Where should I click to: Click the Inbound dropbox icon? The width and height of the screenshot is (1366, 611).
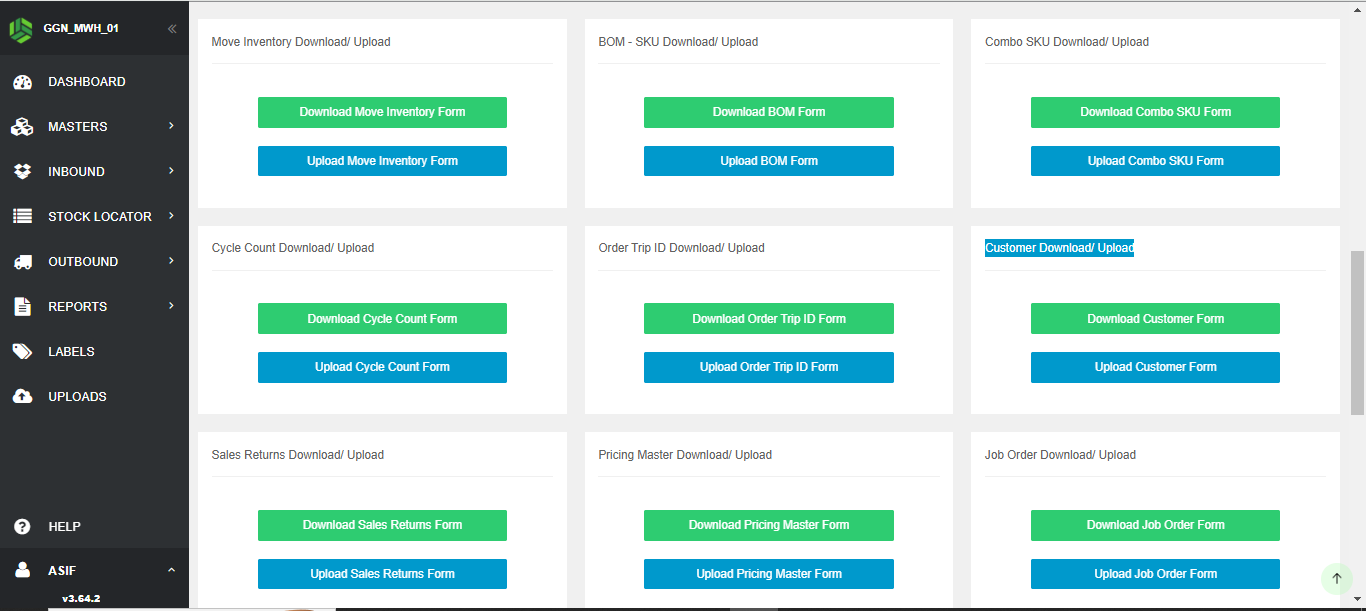(22, 172)
